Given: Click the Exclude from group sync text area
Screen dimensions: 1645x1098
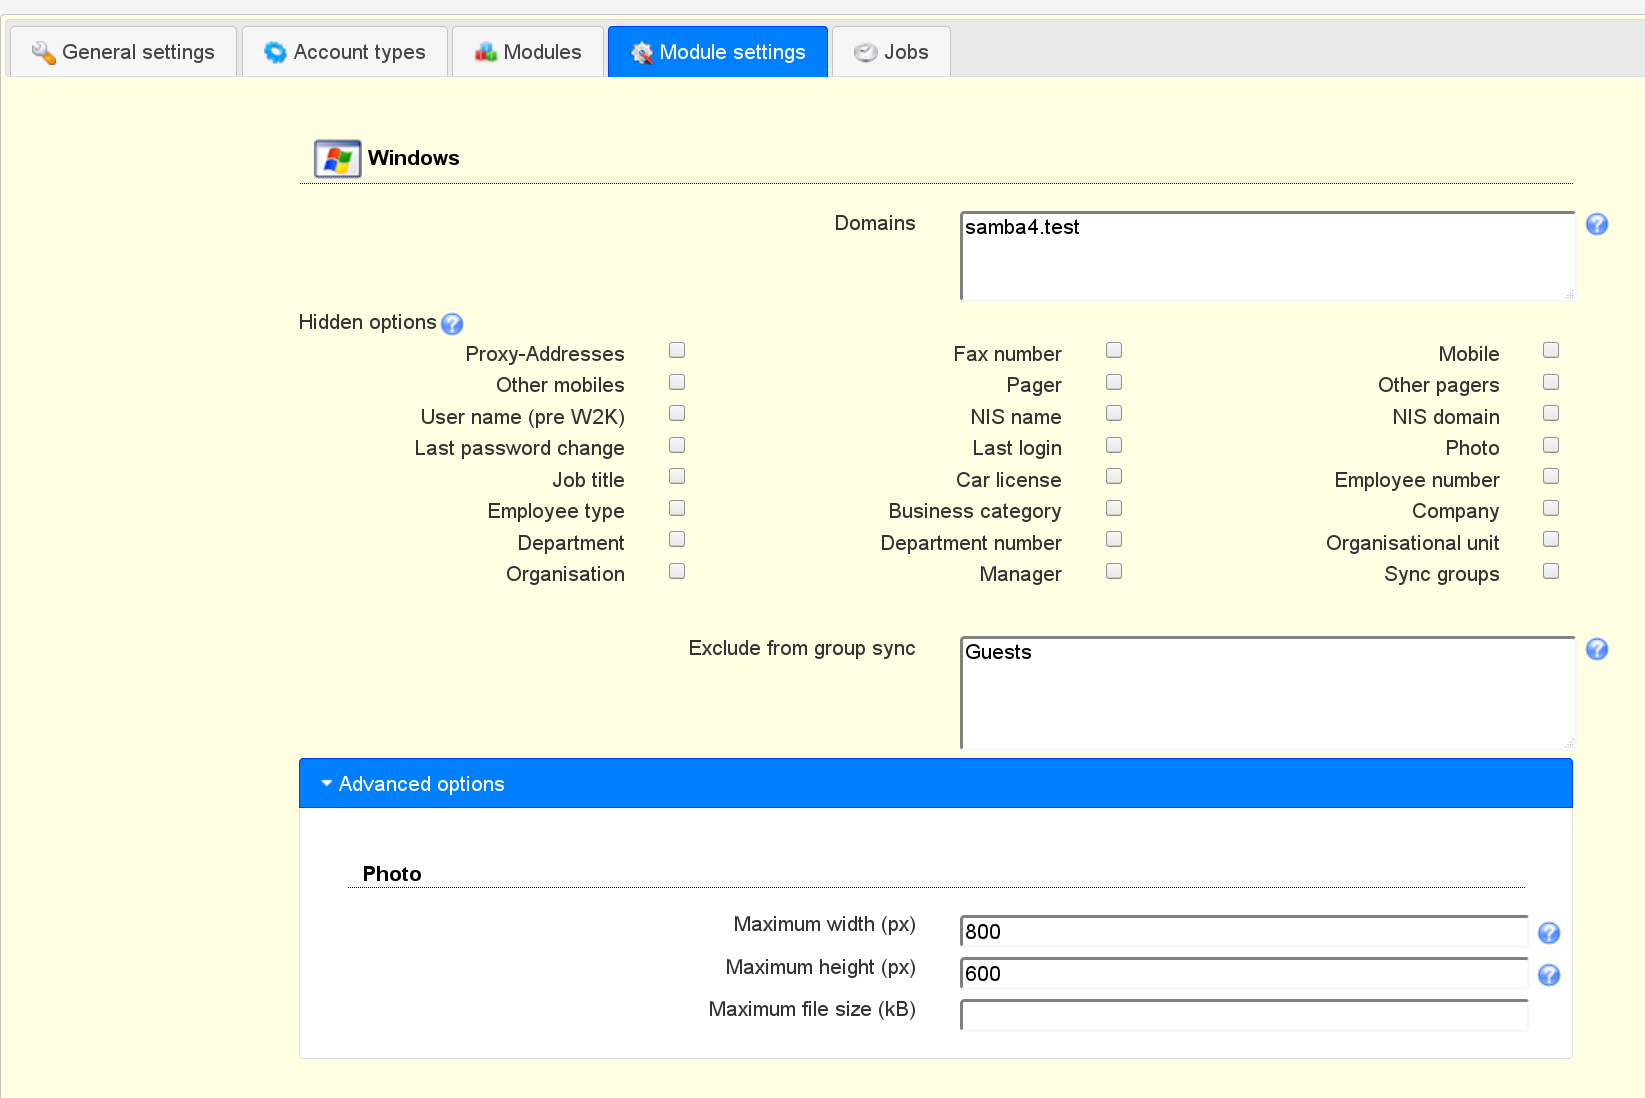Looking at the screenshot, I should coord(1266,692).
